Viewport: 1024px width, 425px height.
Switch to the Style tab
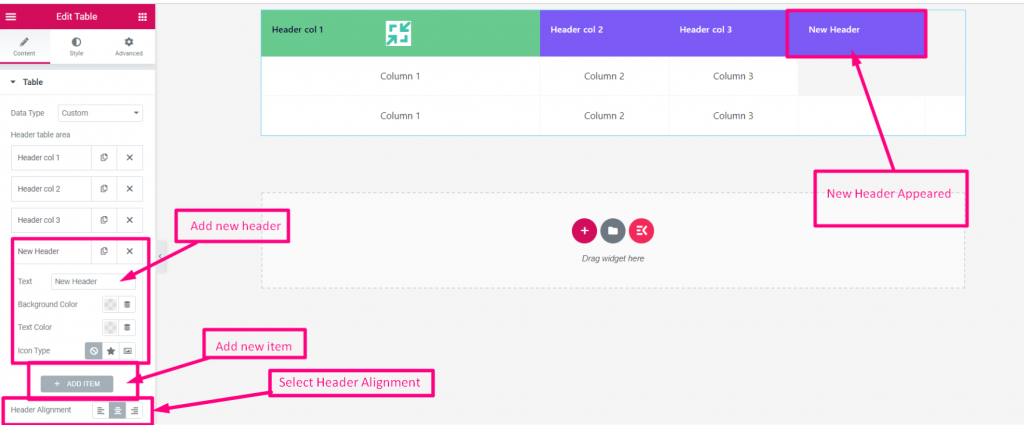pos(76,47)
